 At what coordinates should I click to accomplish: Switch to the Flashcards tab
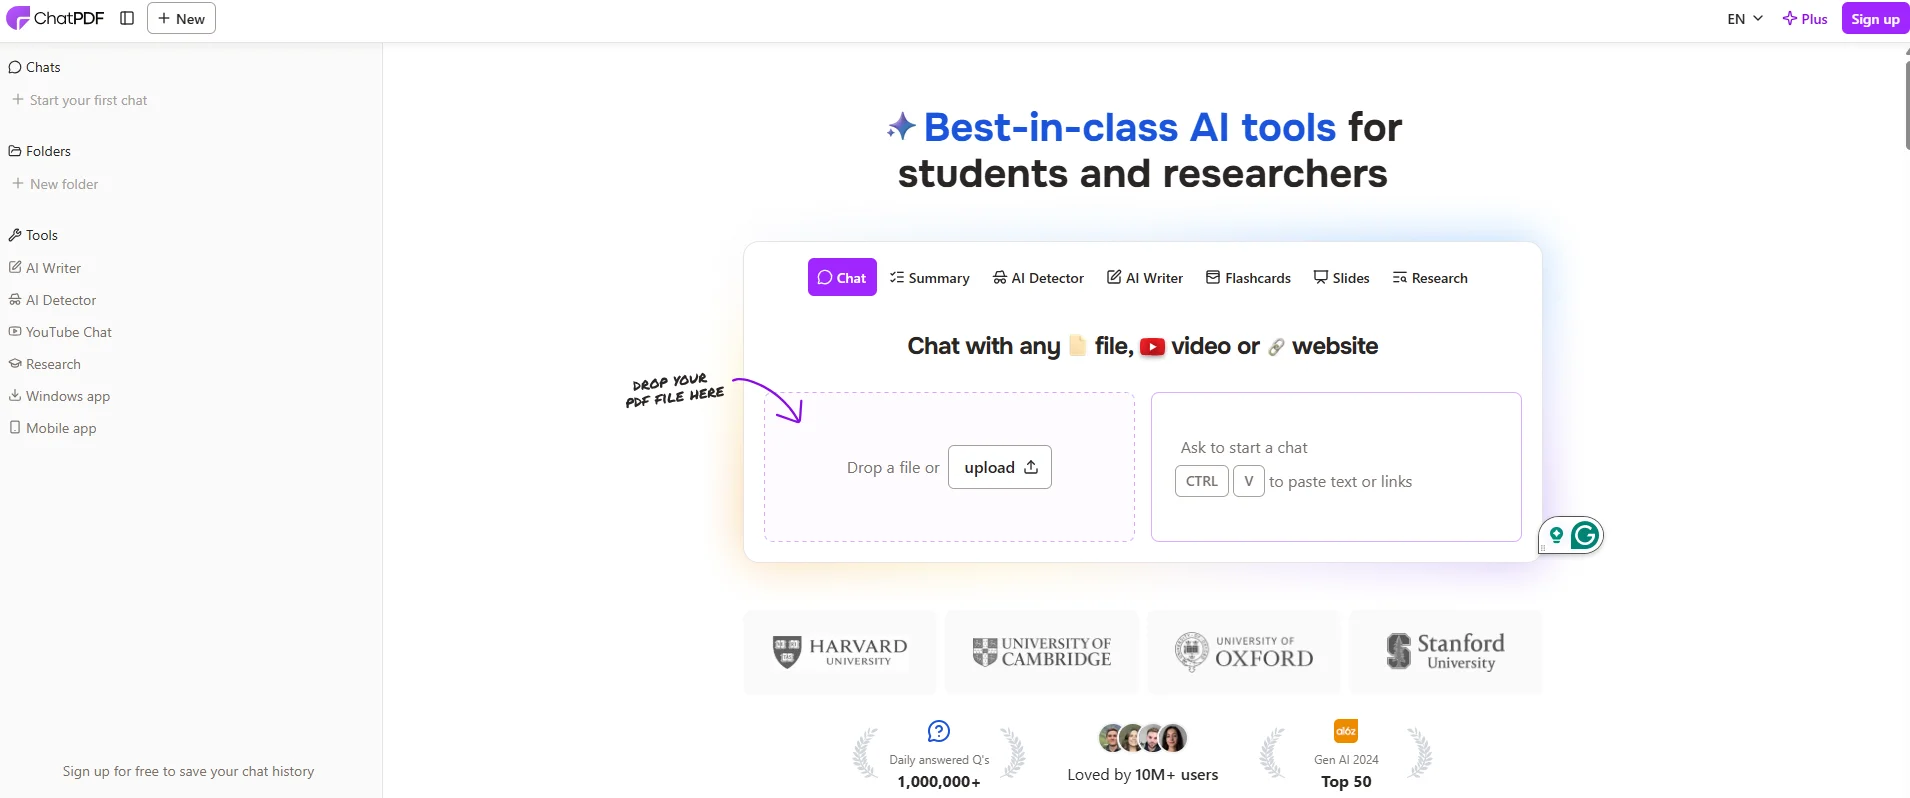[x=1248, y=278]
